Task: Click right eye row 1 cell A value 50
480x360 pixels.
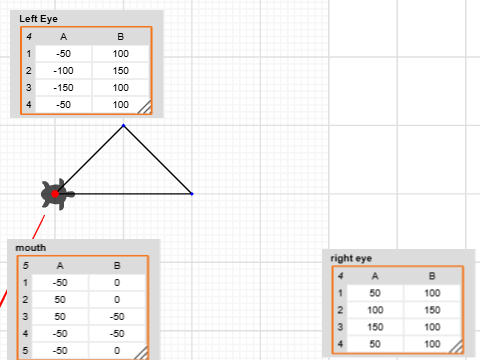Action: (x=375, y=293)
